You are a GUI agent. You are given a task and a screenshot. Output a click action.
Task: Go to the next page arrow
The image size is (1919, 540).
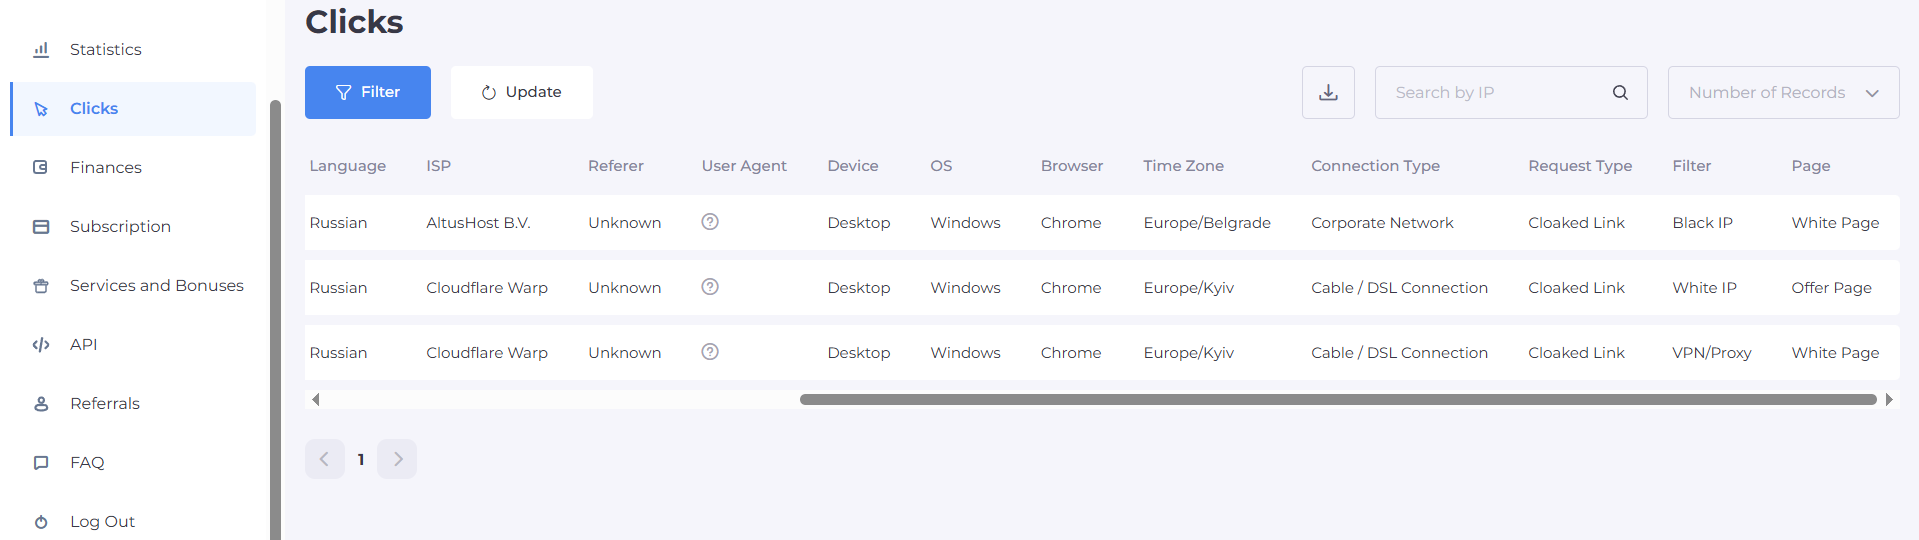click(x=397, y=459)
